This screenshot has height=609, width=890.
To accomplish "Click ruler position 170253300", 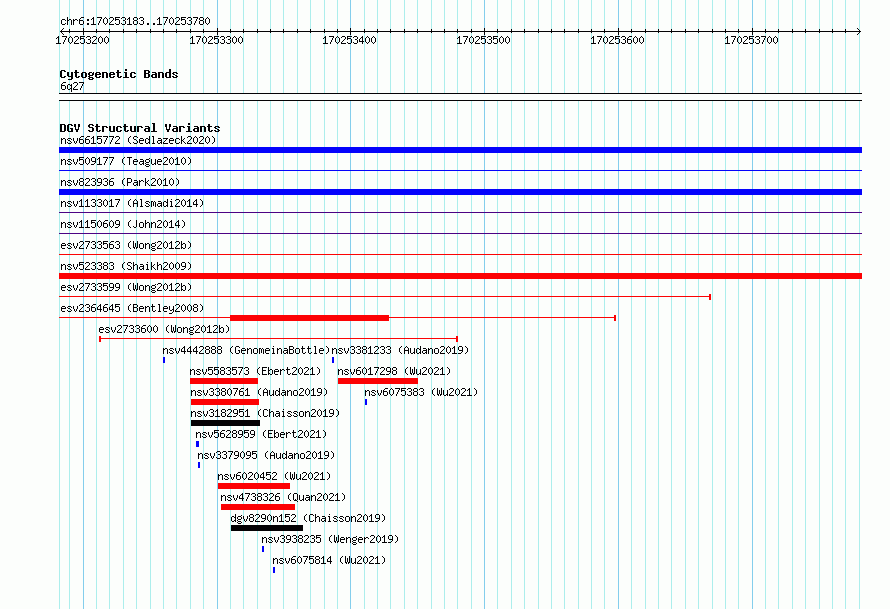I will pos(216,40).
